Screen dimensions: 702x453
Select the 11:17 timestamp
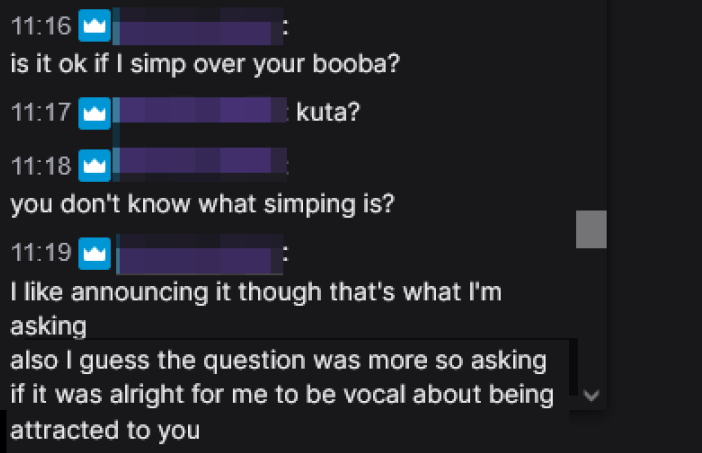40,113
